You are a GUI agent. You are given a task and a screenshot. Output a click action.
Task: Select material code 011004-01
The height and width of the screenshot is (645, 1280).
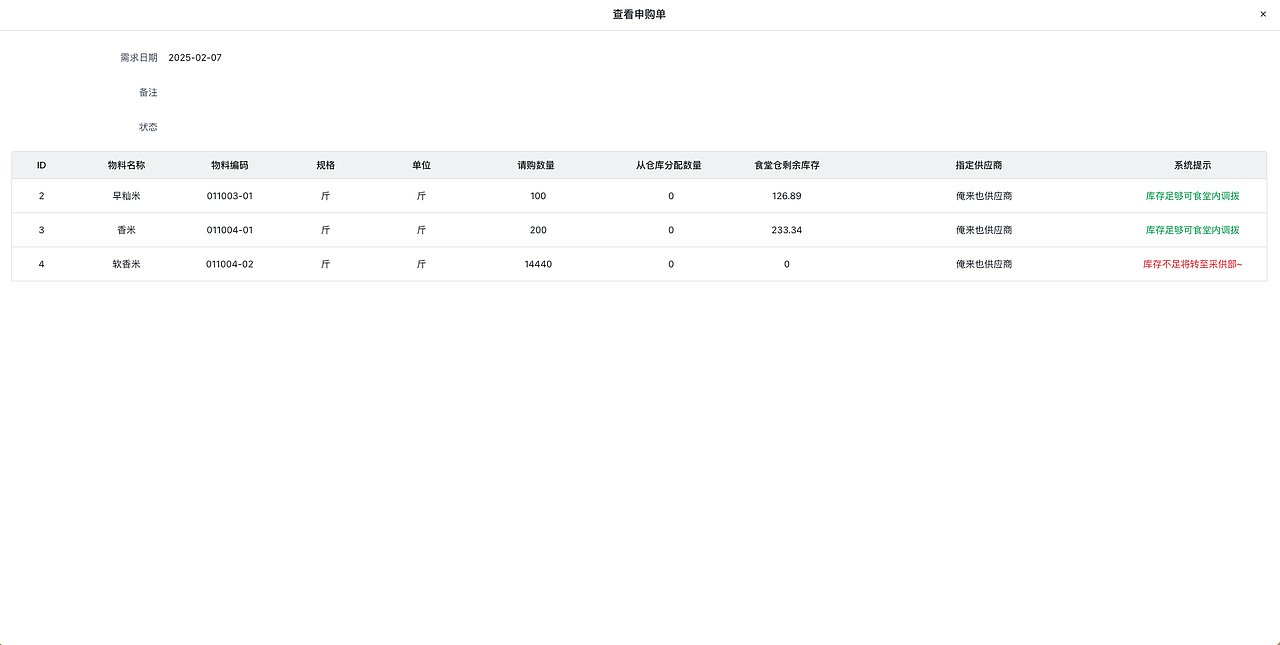pos(230,230)
